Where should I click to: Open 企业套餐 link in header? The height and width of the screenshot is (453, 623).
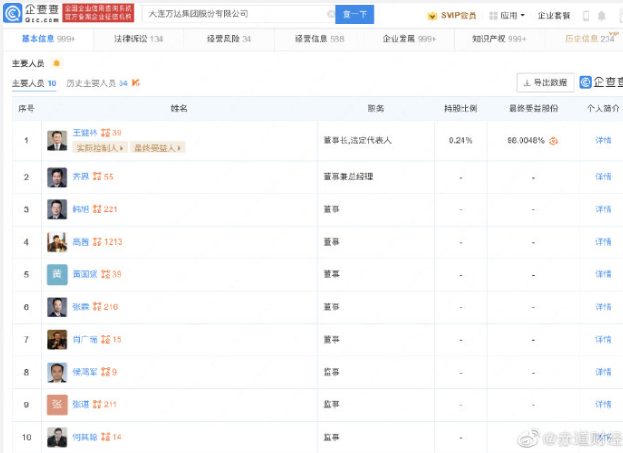tap(554, 15)
